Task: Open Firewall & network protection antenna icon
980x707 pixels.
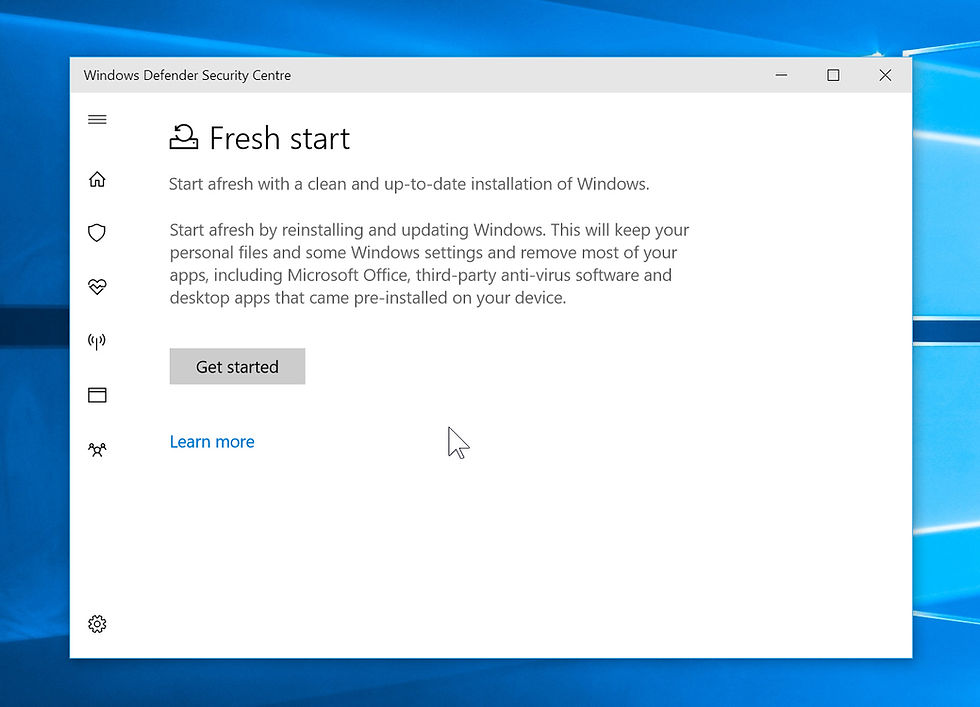Action: (97, 341)
